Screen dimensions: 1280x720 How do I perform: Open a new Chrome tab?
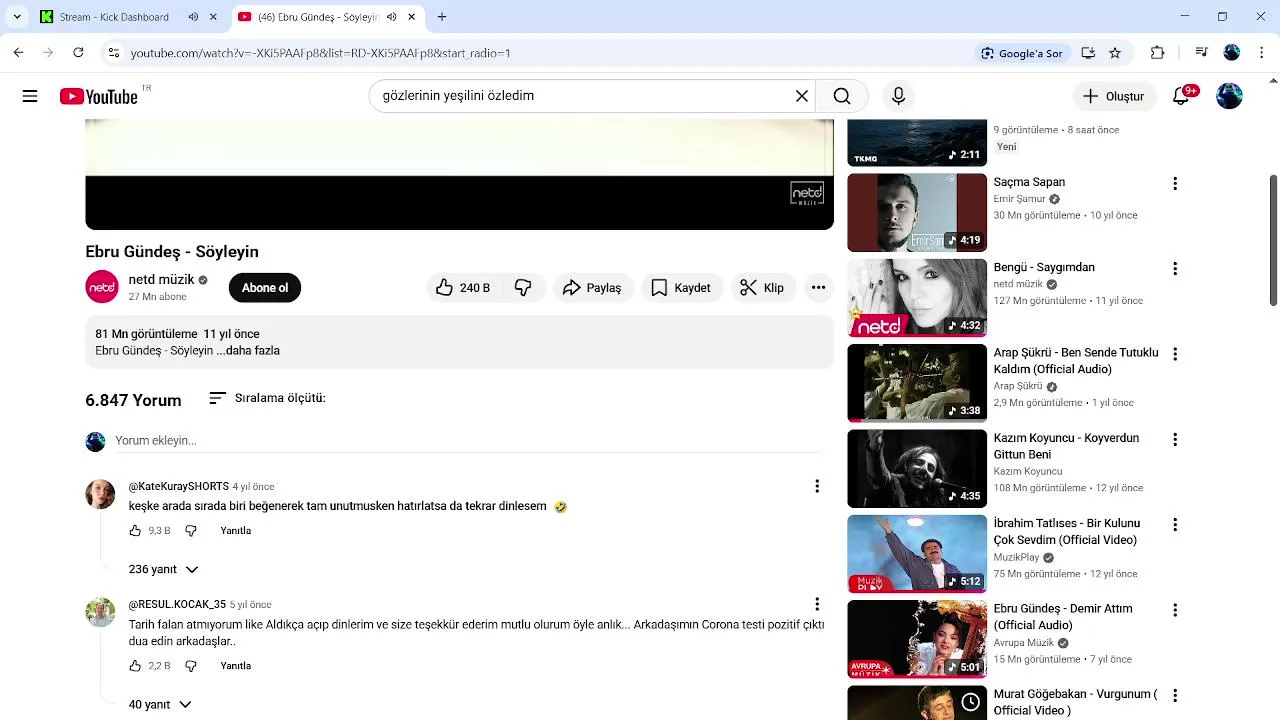(442, 17)
